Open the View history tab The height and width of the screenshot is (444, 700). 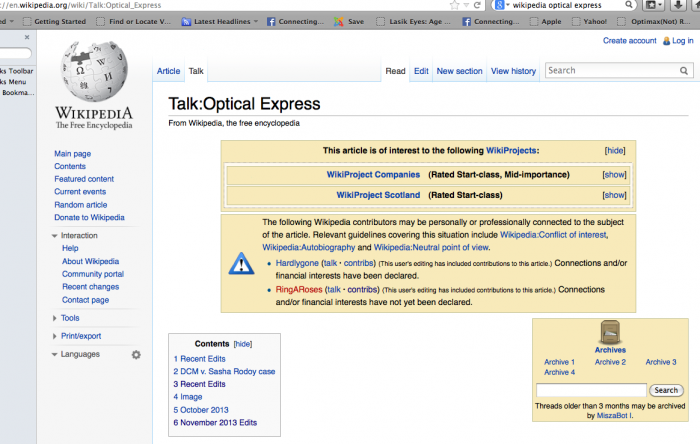click(x=513, y=71)
